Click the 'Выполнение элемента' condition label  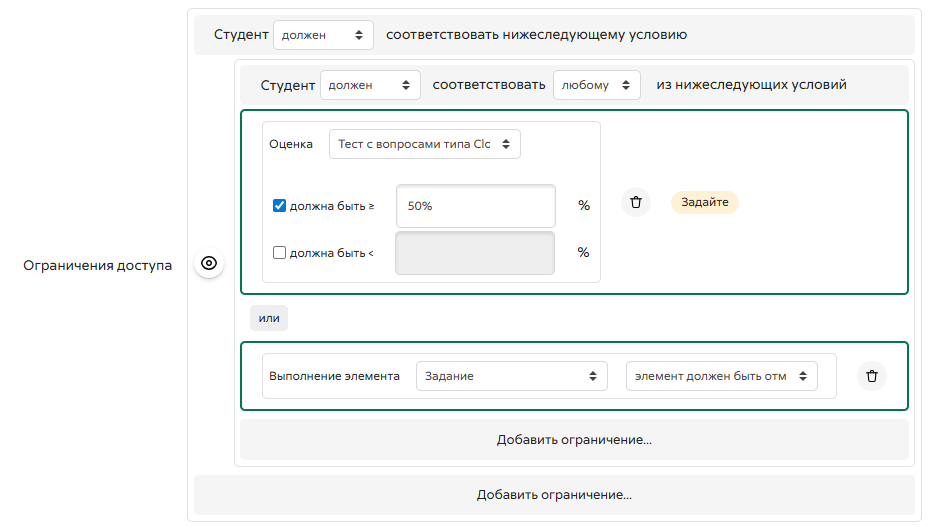[x=334, y=376]
